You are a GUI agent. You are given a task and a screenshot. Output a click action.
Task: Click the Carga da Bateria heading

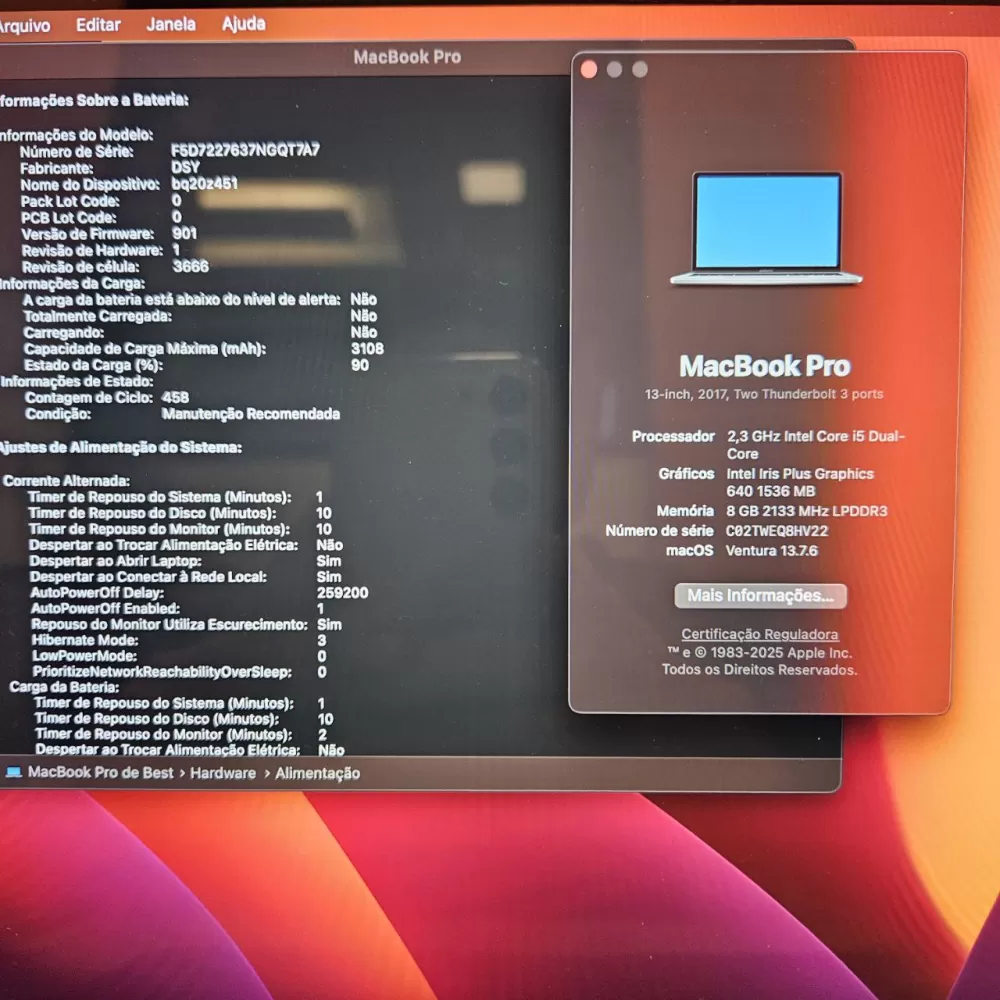pos(64,688)
